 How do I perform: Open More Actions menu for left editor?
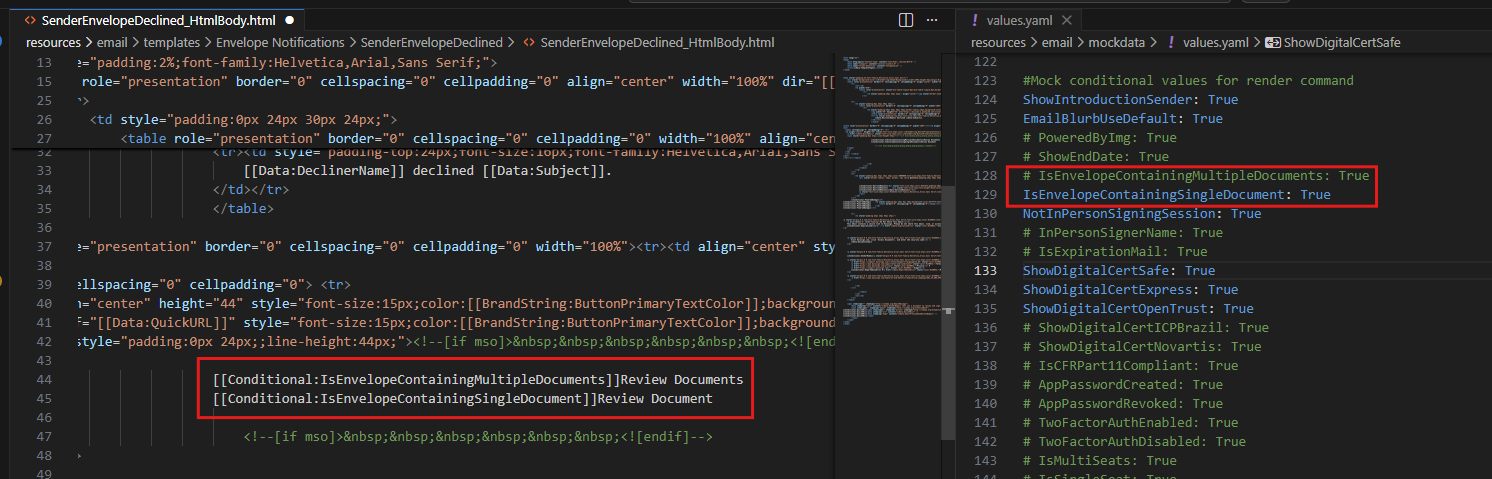(932, 19)
